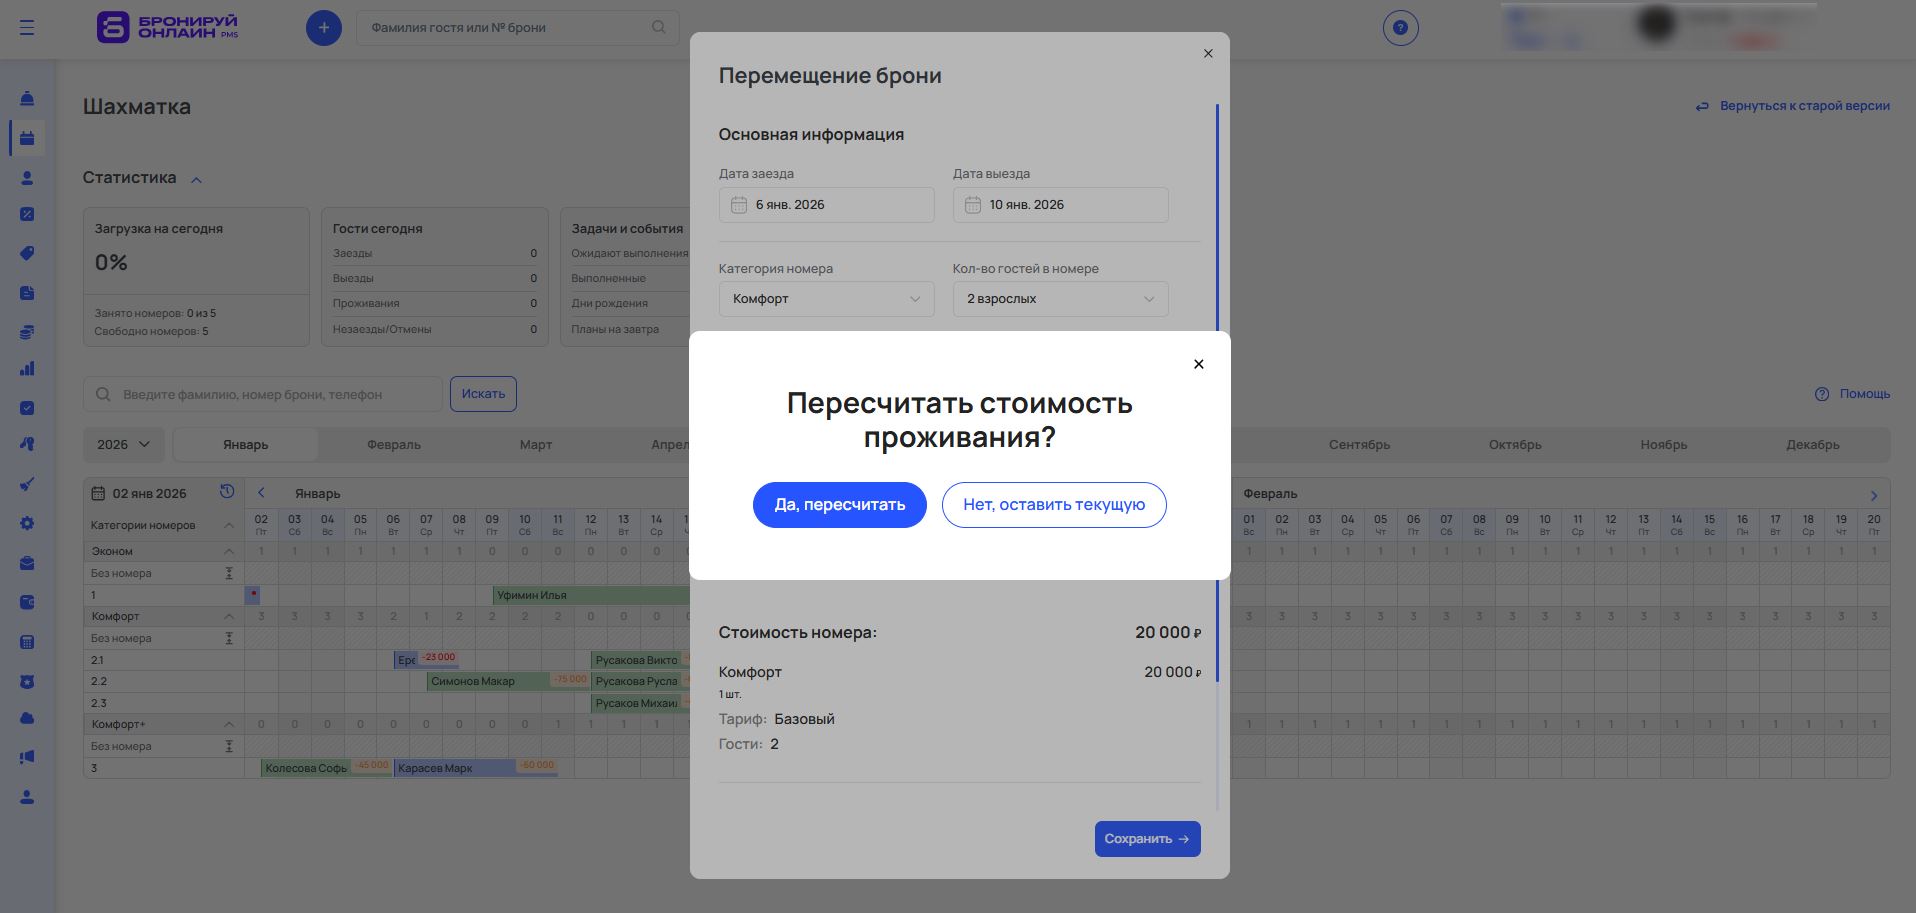Click "Вернуться к старой версии" link
The height and width of the screenshot is (913, 1916).
tap(1793, 106)
